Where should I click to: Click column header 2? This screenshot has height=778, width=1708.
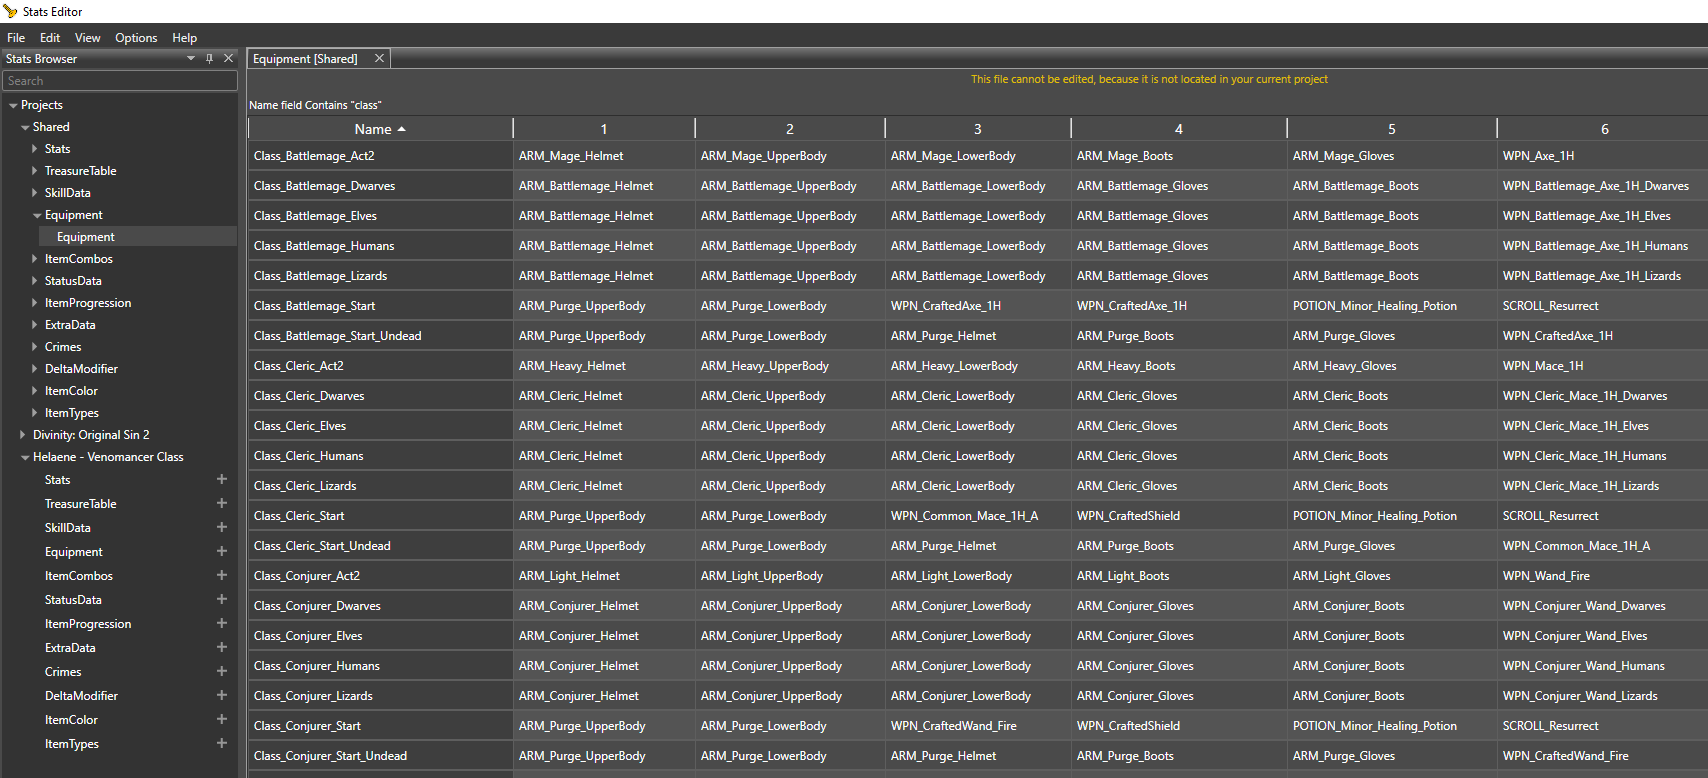click(x=790, y=129)
